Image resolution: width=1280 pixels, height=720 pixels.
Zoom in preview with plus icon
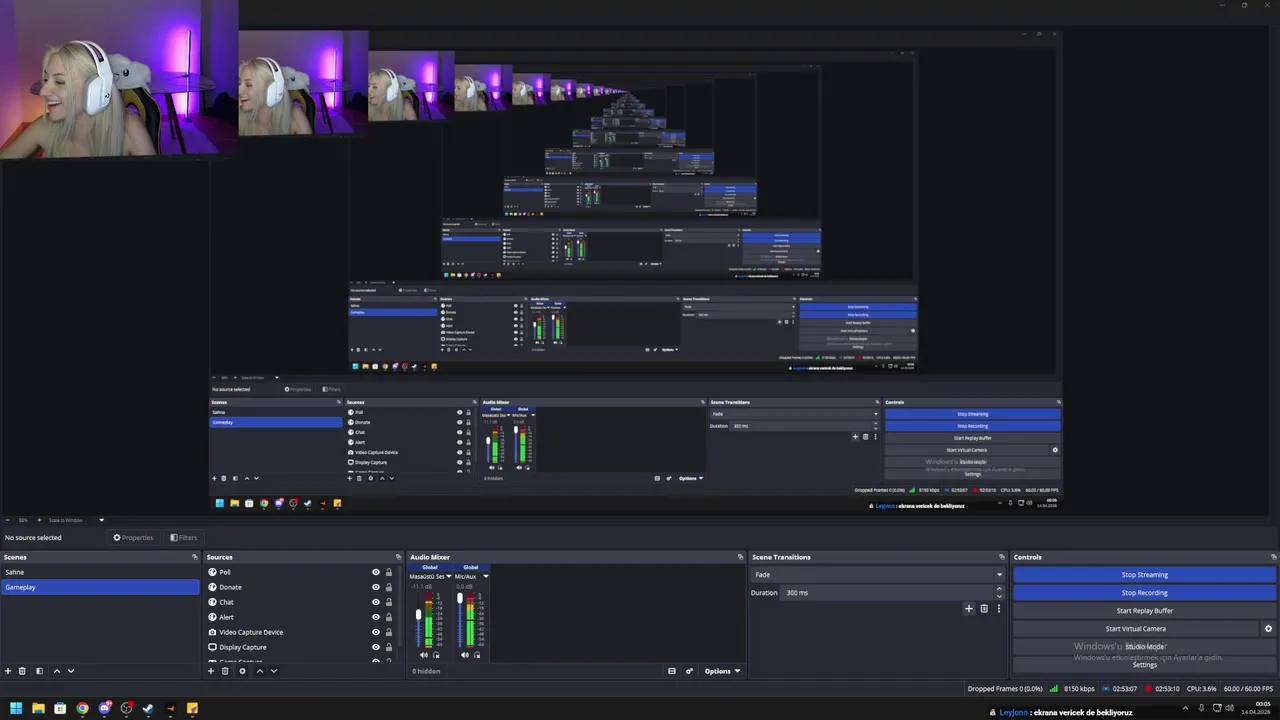click(x=40, y=520)
